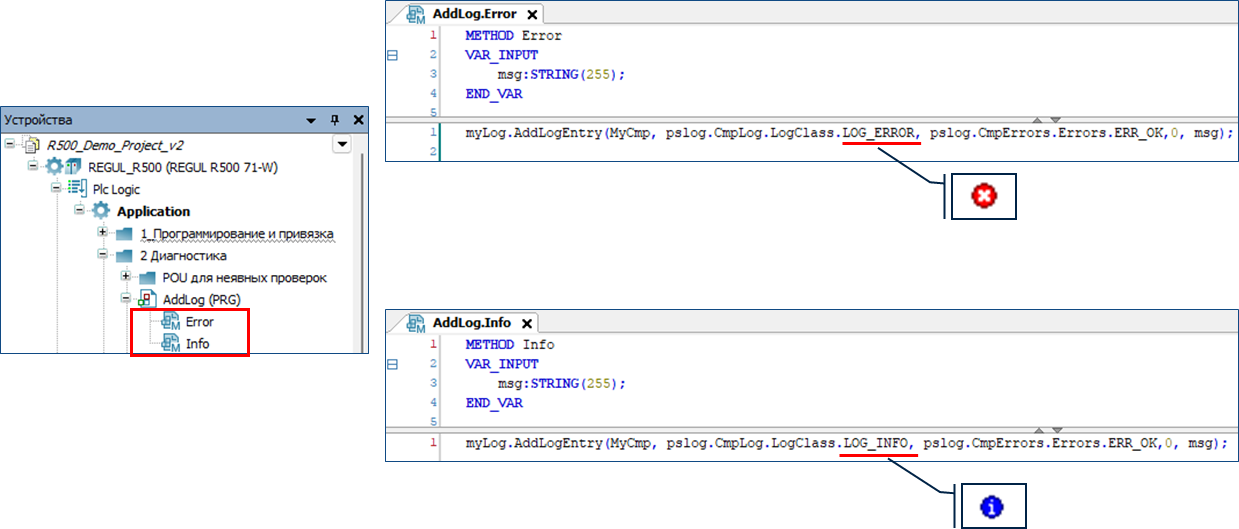Expand the 1_Программирование и привязка folder
The image size is (1239, 529).
(103, 233)
